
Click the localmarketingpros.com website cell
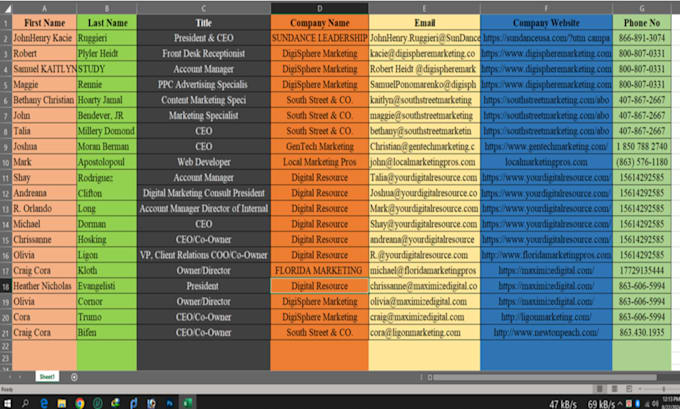pos(546,162)
